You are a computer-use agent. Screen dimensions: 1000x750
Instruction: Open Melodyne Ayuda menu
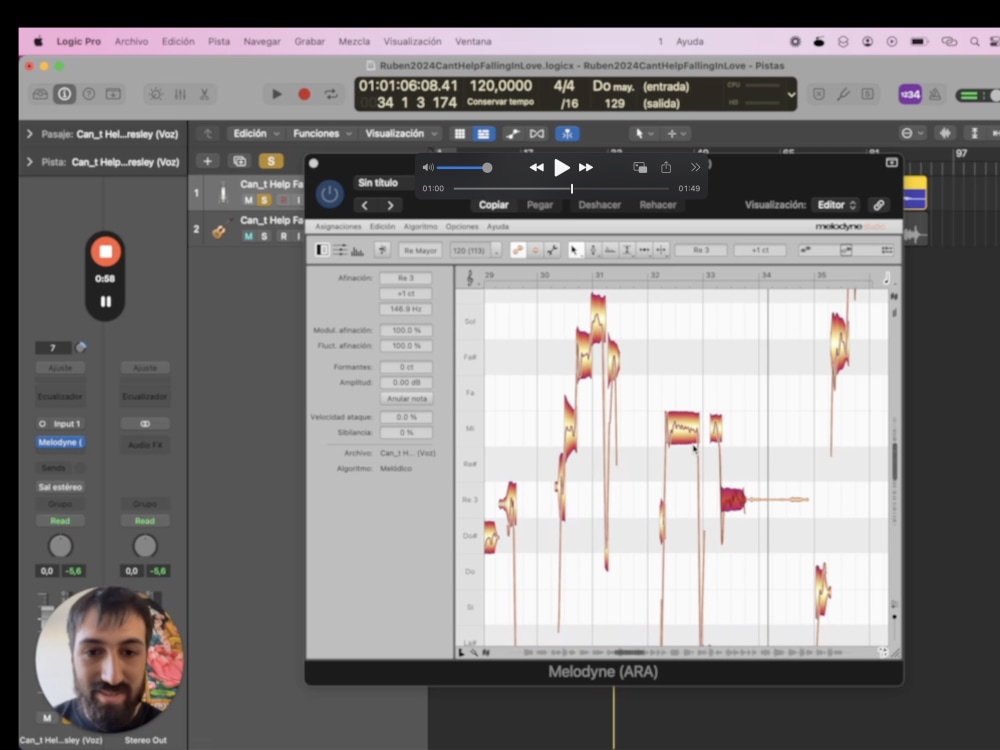click(498, 226)
